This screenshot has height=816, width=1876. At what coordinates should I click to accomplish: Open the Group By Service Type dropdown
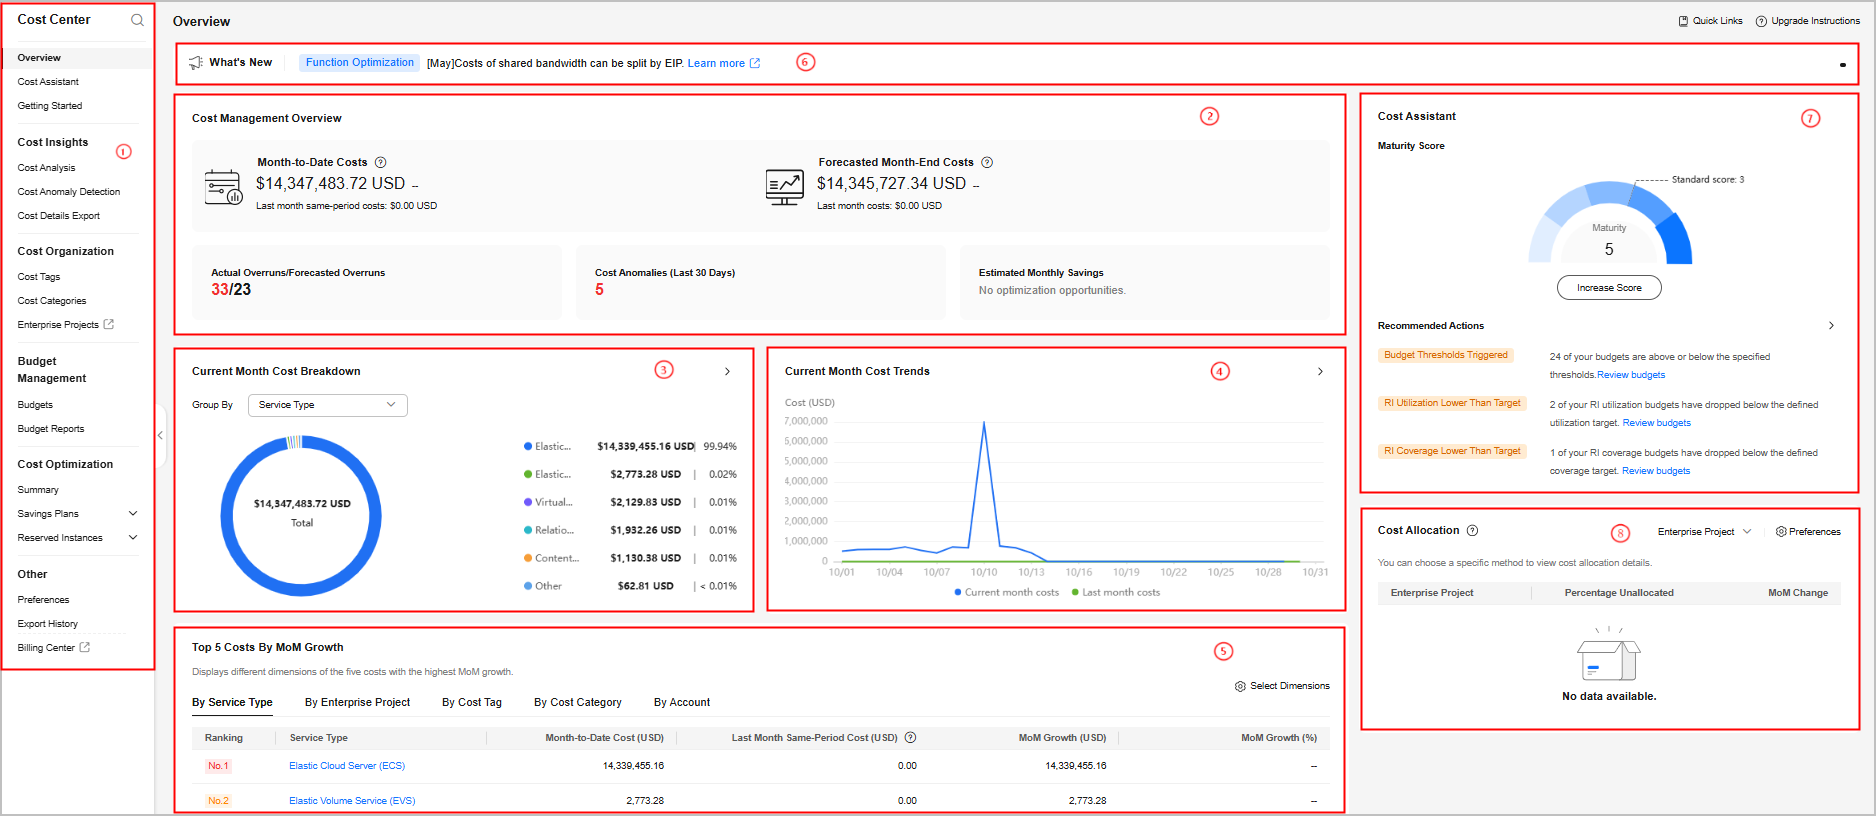point(327,405)
